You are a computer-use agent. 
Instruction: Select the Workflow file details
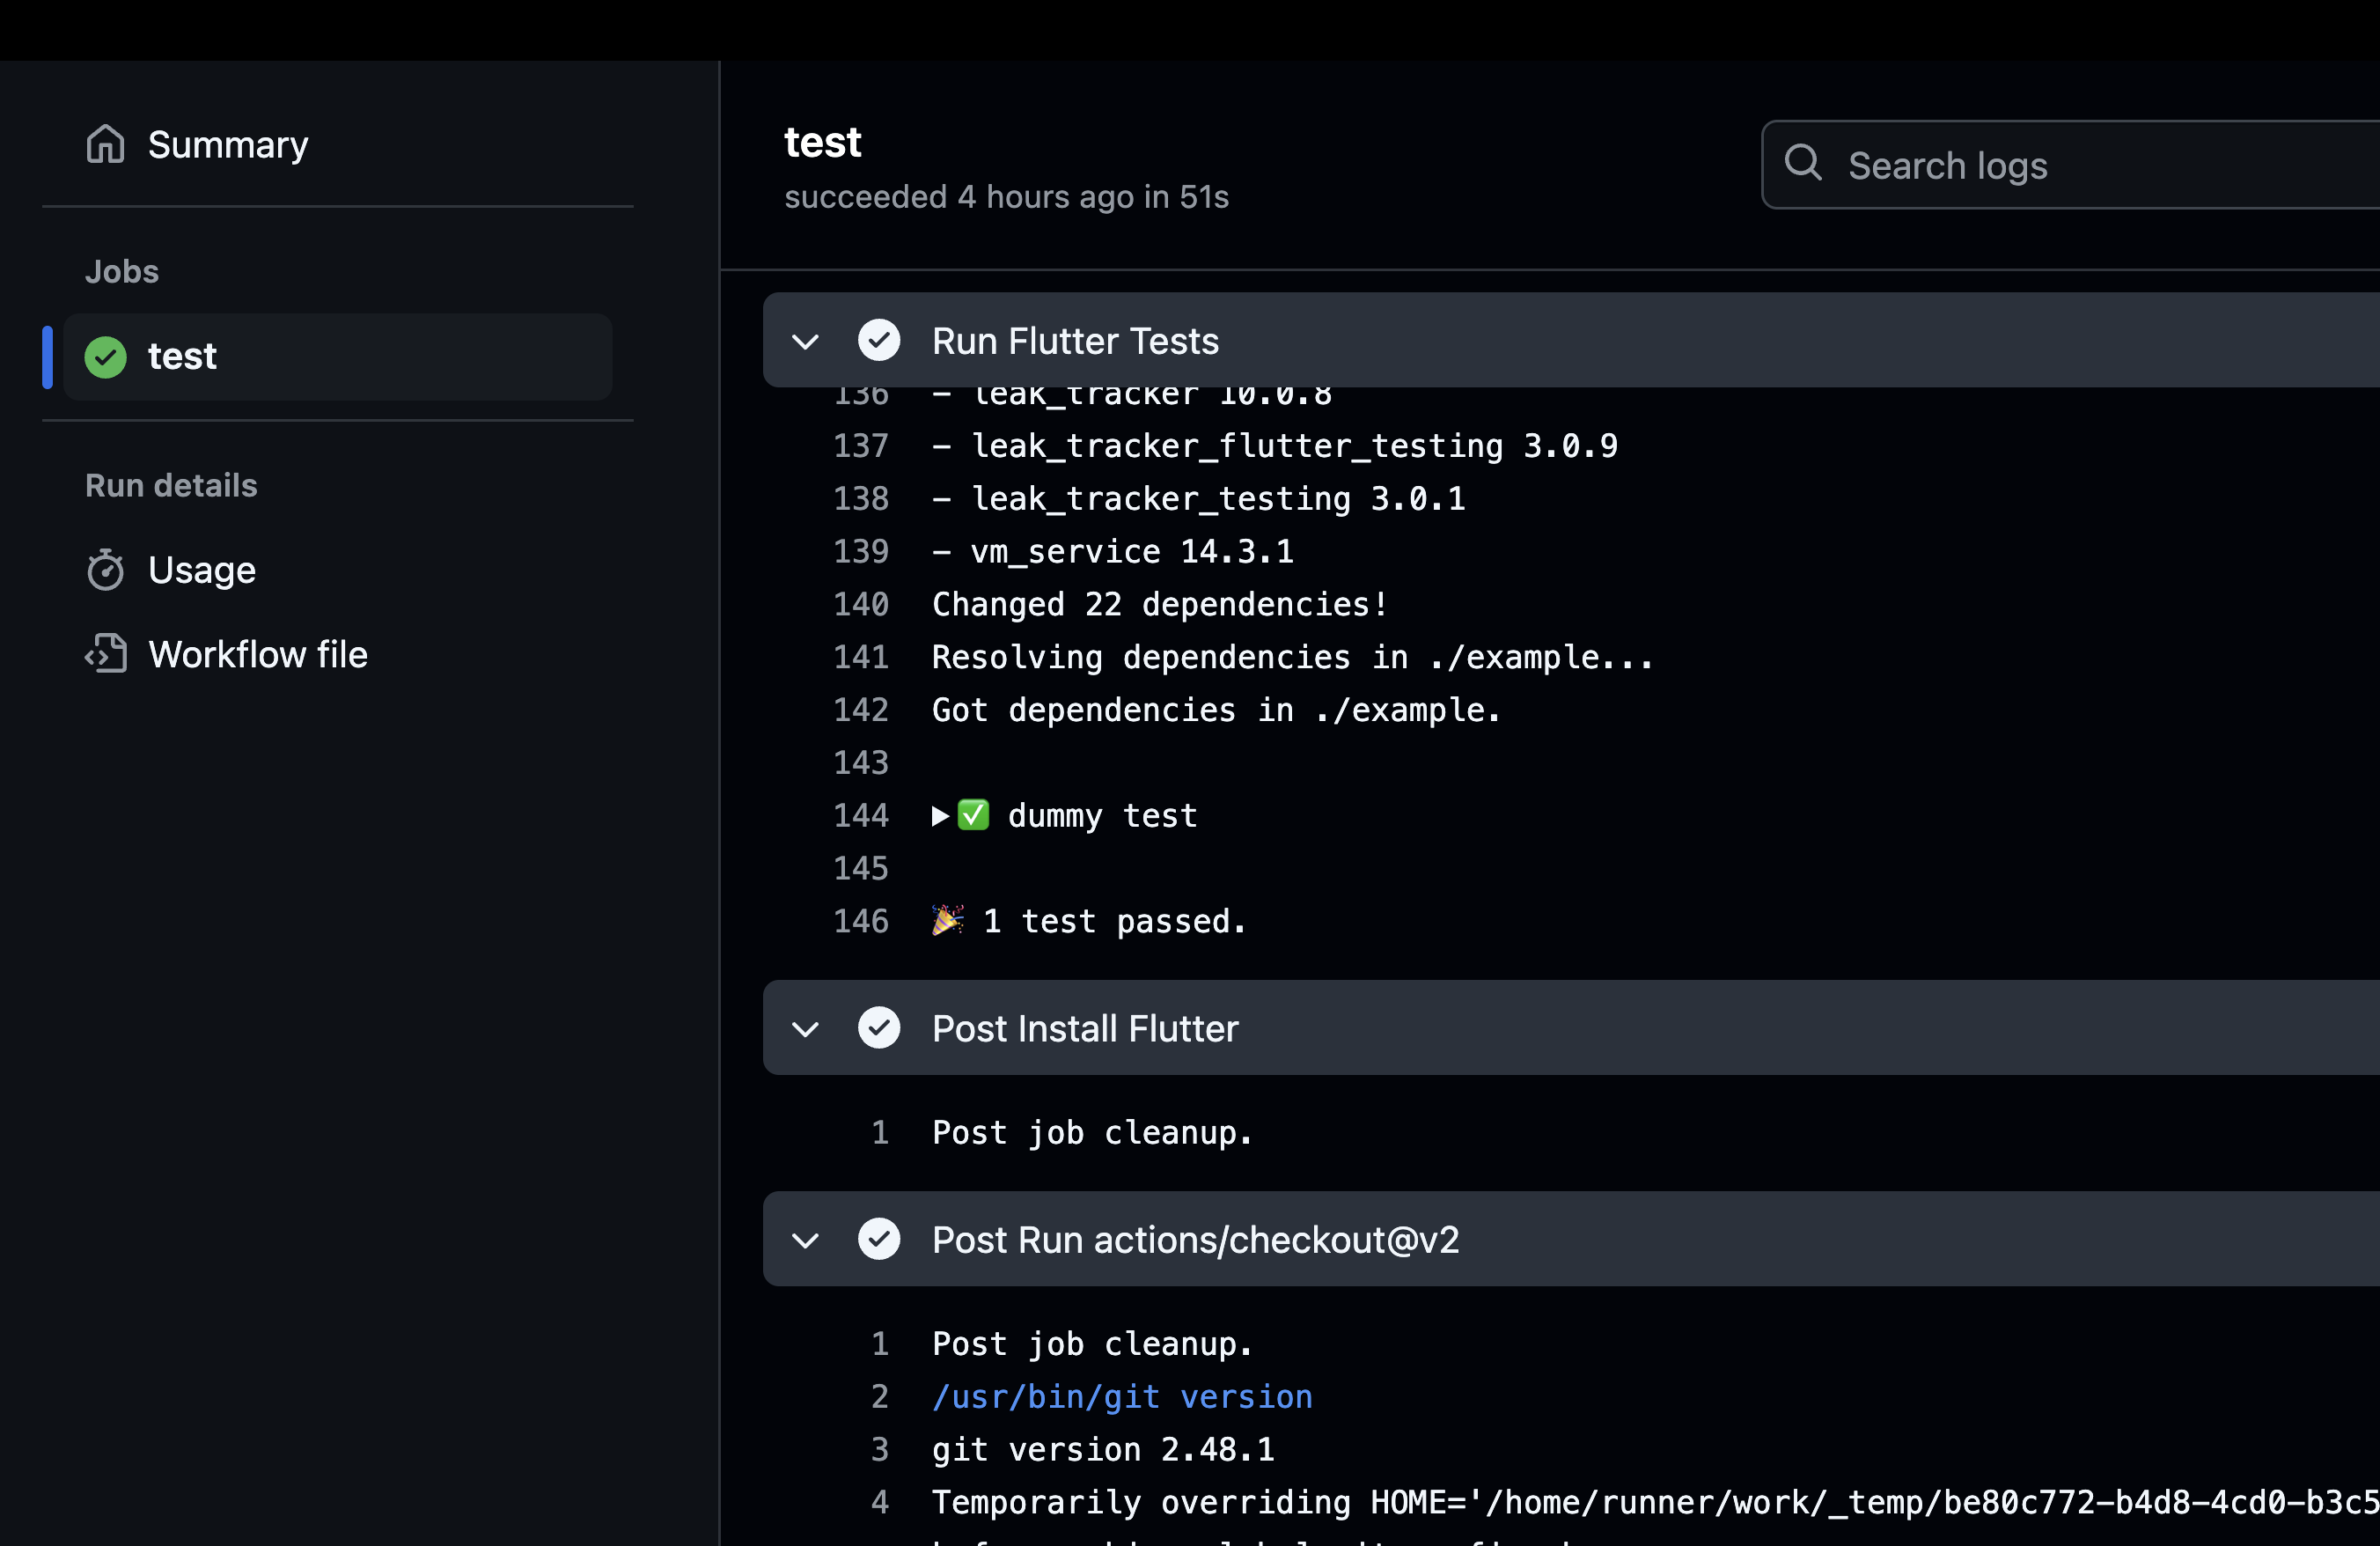(259, 654)
